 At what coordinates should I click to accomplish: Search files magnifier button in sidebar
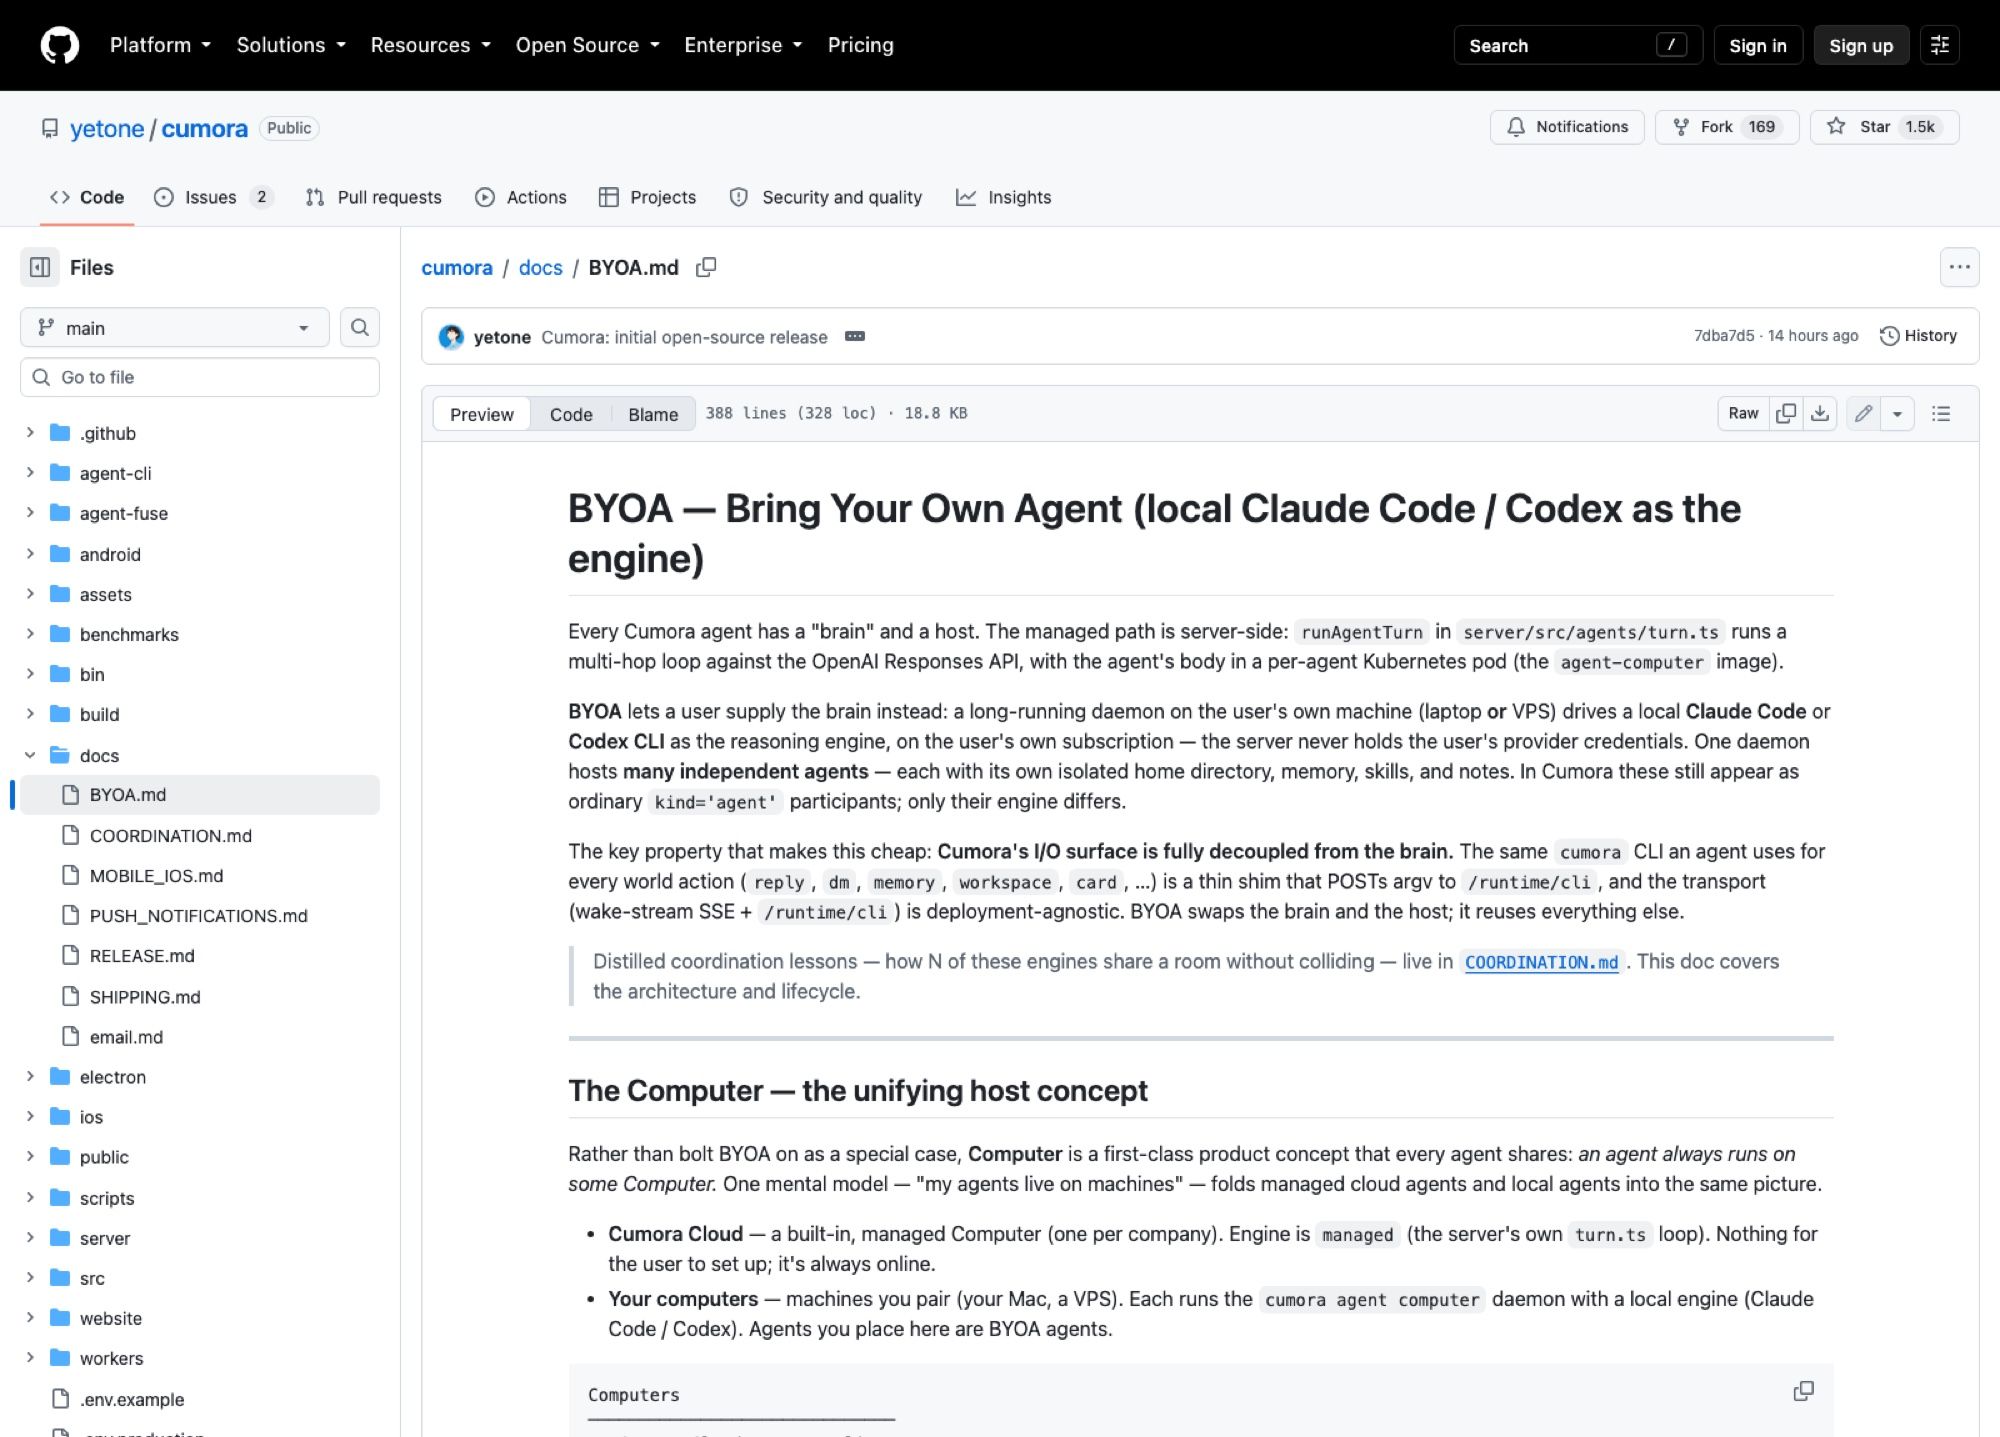[360, 327]
